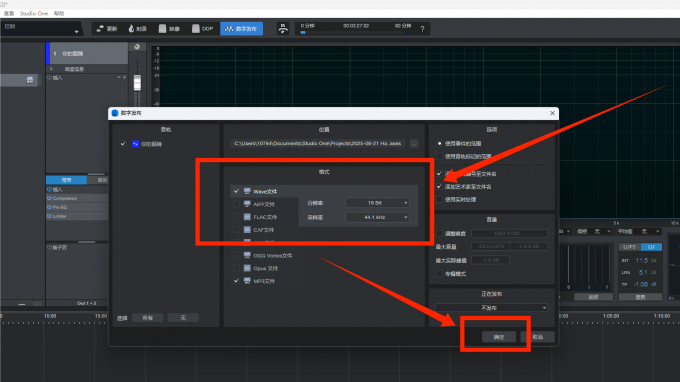Viewport: 680px width, 382px height.
Task: Click the plus icon in the track Inserts header
Action: coord(124,78)
